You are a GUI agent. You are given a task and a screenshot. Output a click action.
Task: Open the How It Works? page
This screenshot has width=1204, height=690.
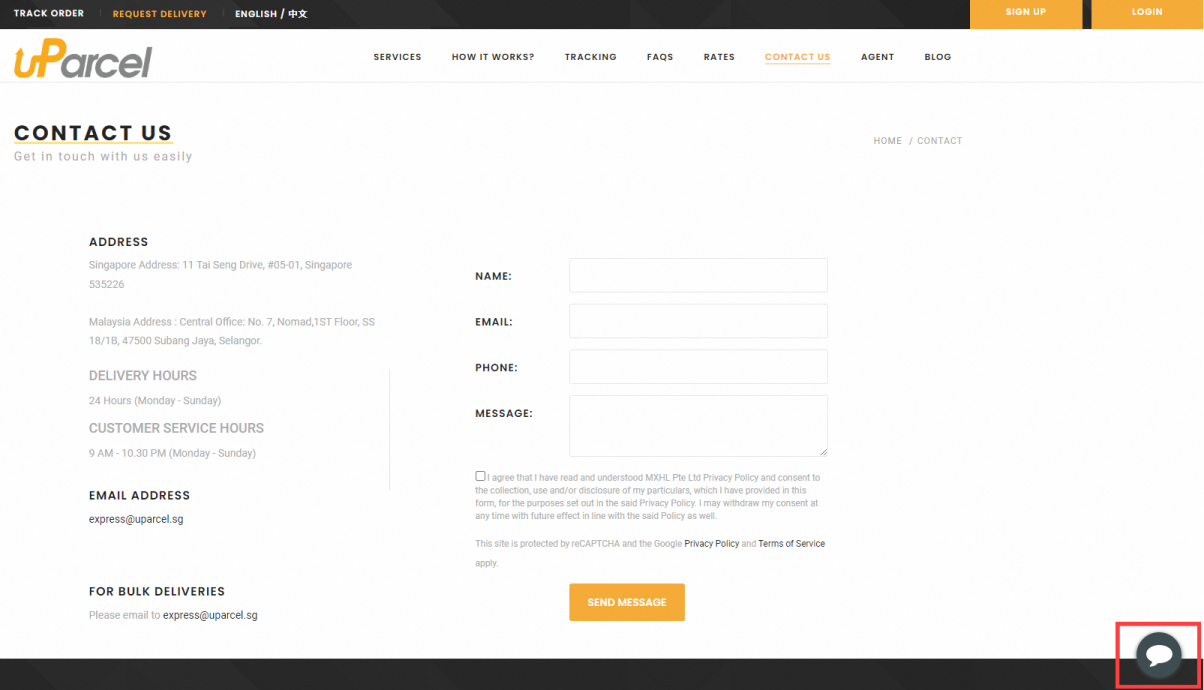pyautogui.click(x=493, y=57)
